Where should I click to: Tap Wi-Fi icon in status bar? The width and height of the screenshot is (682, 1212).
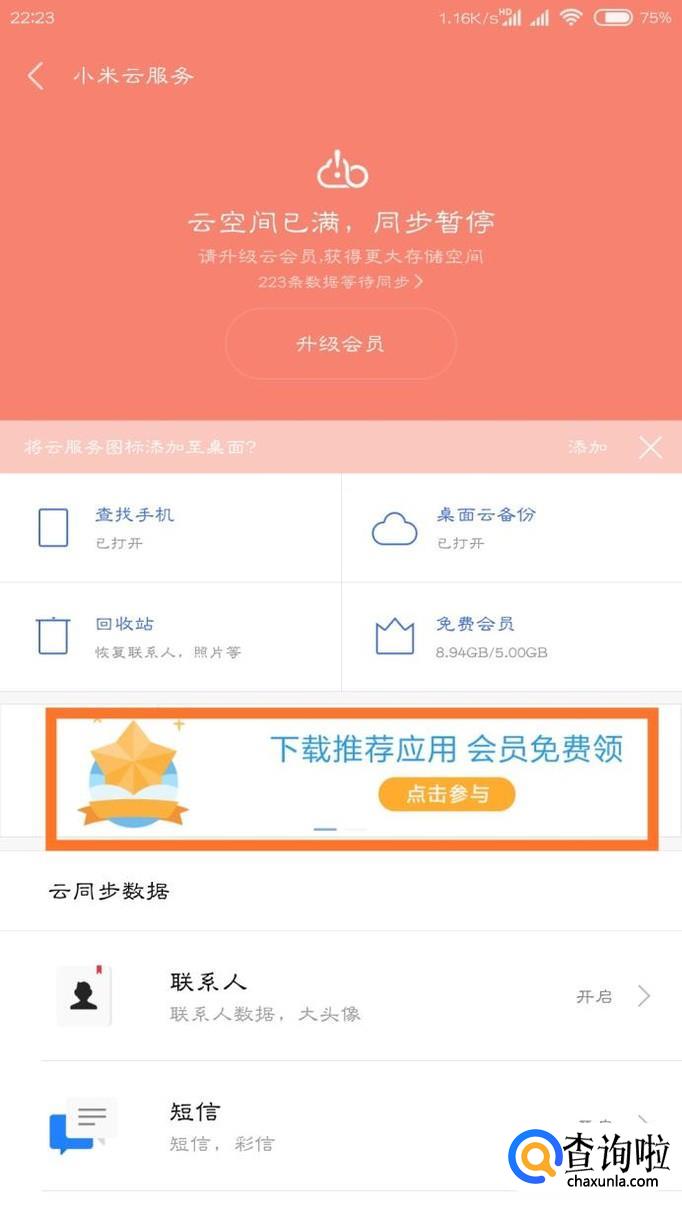pyautogui.click(x=571, y=17)
